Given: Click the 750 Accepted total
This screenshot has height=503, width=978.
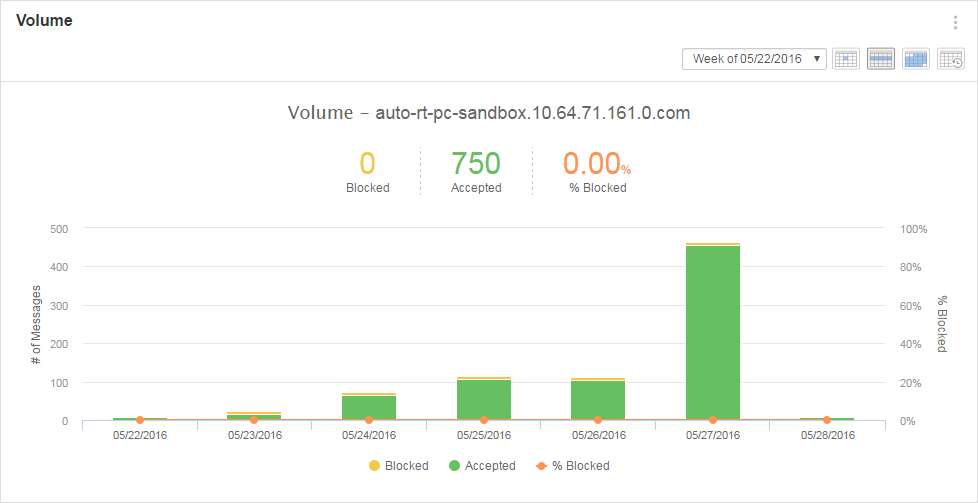Looking at the screenshot, I should (x=476, y=164).
